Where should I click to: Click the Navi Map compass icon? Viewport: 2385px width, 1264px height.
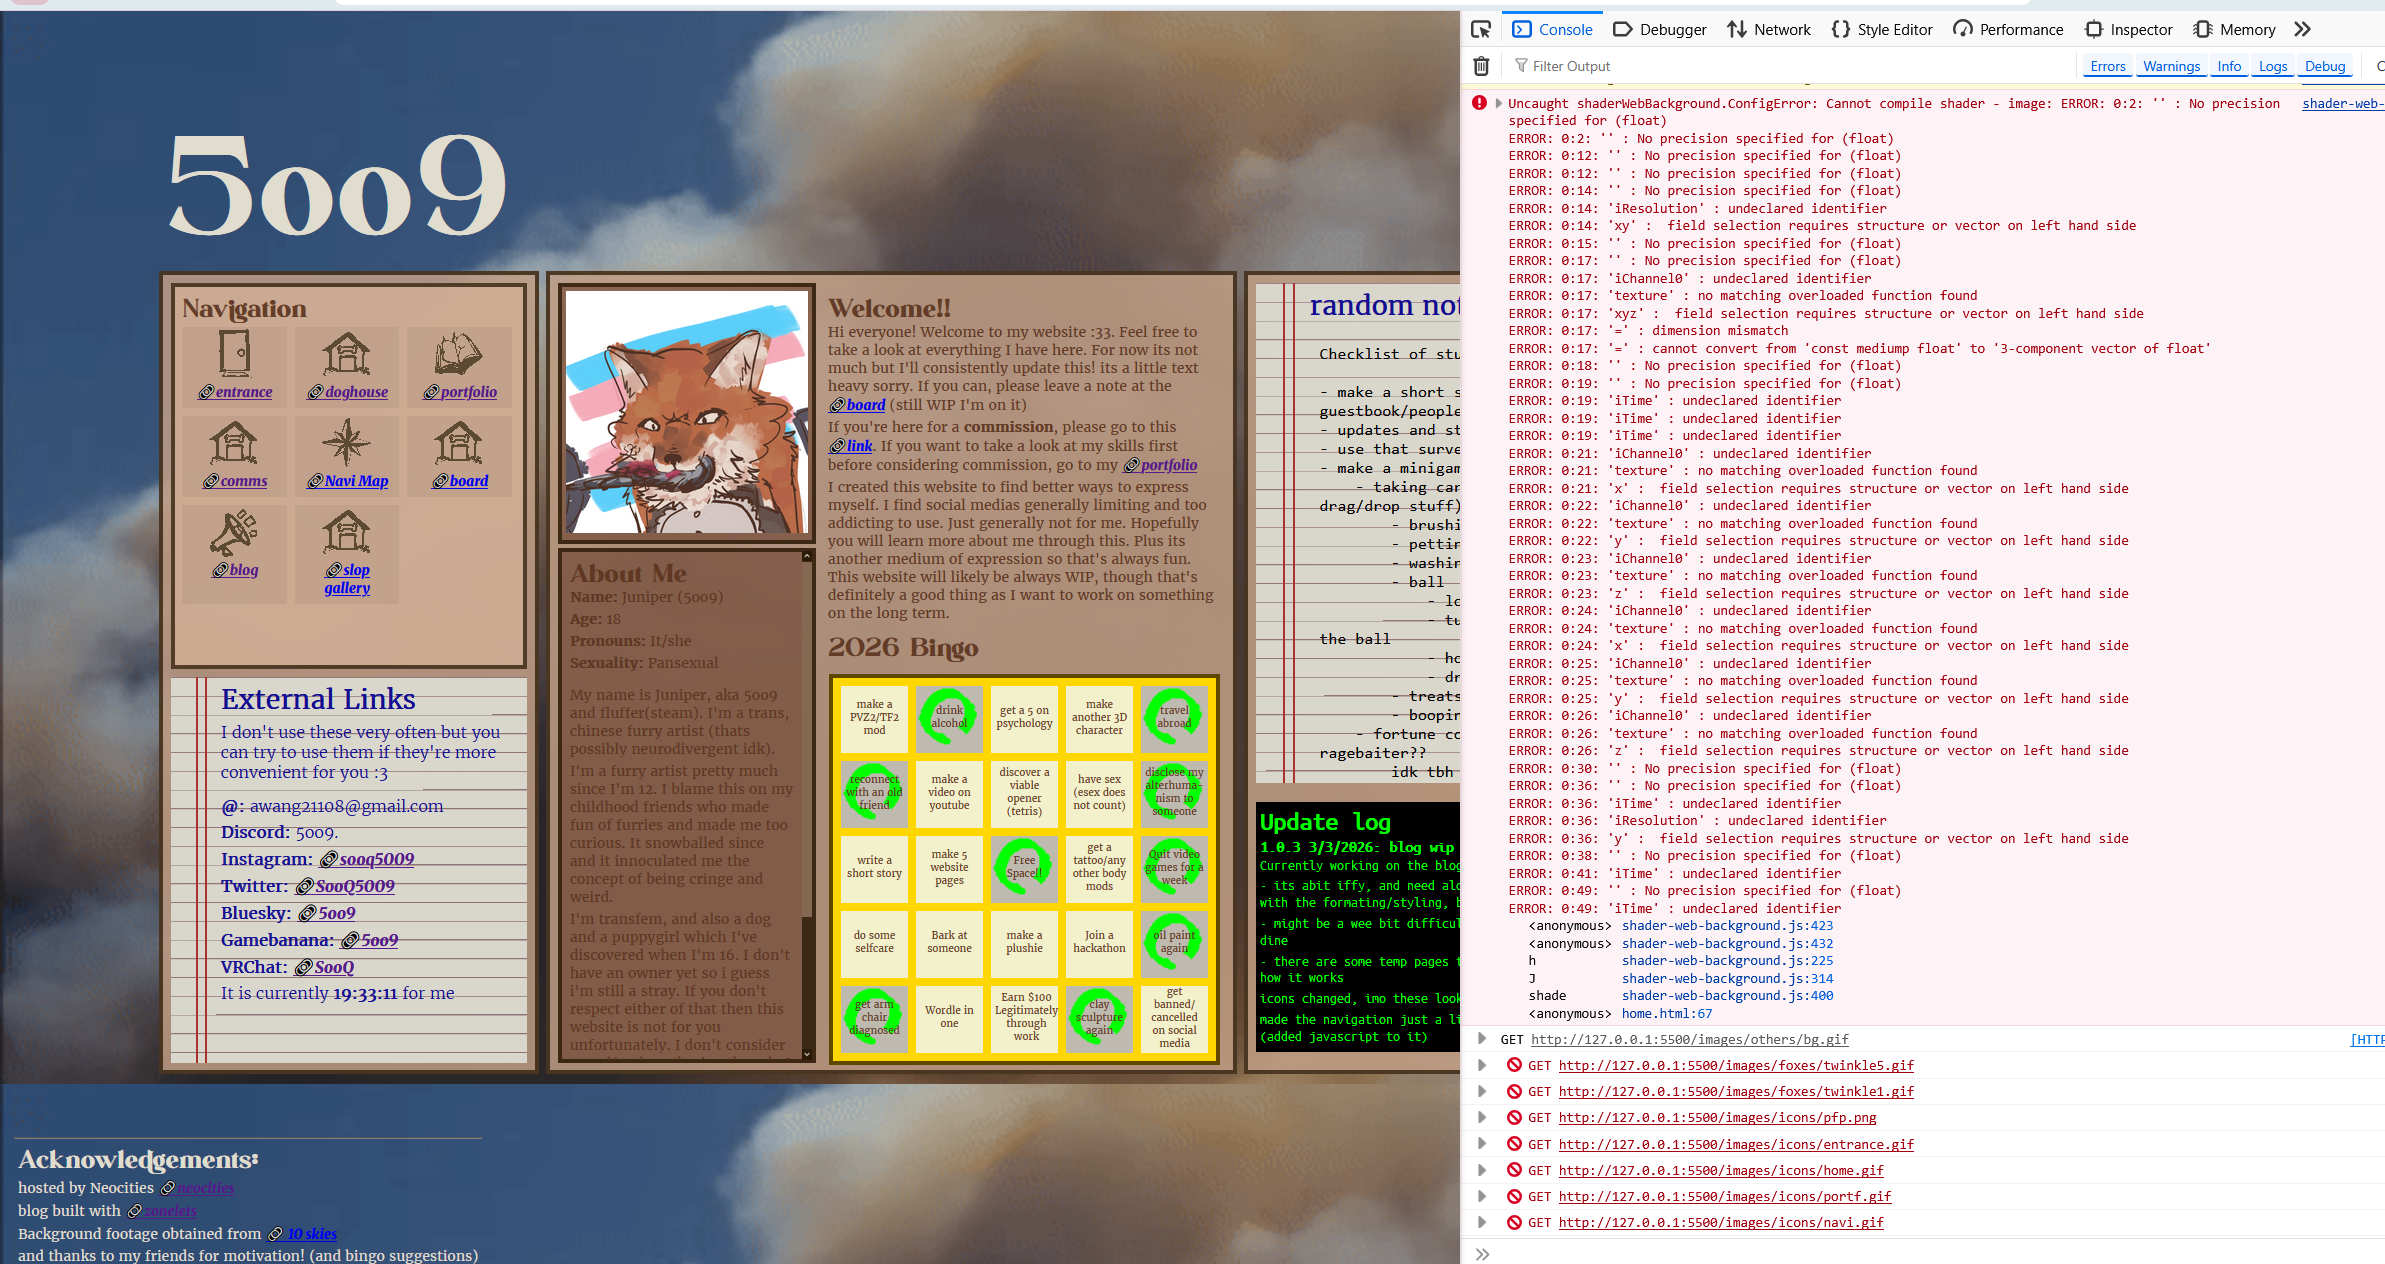pyautogui.click(x=346, y=443)
